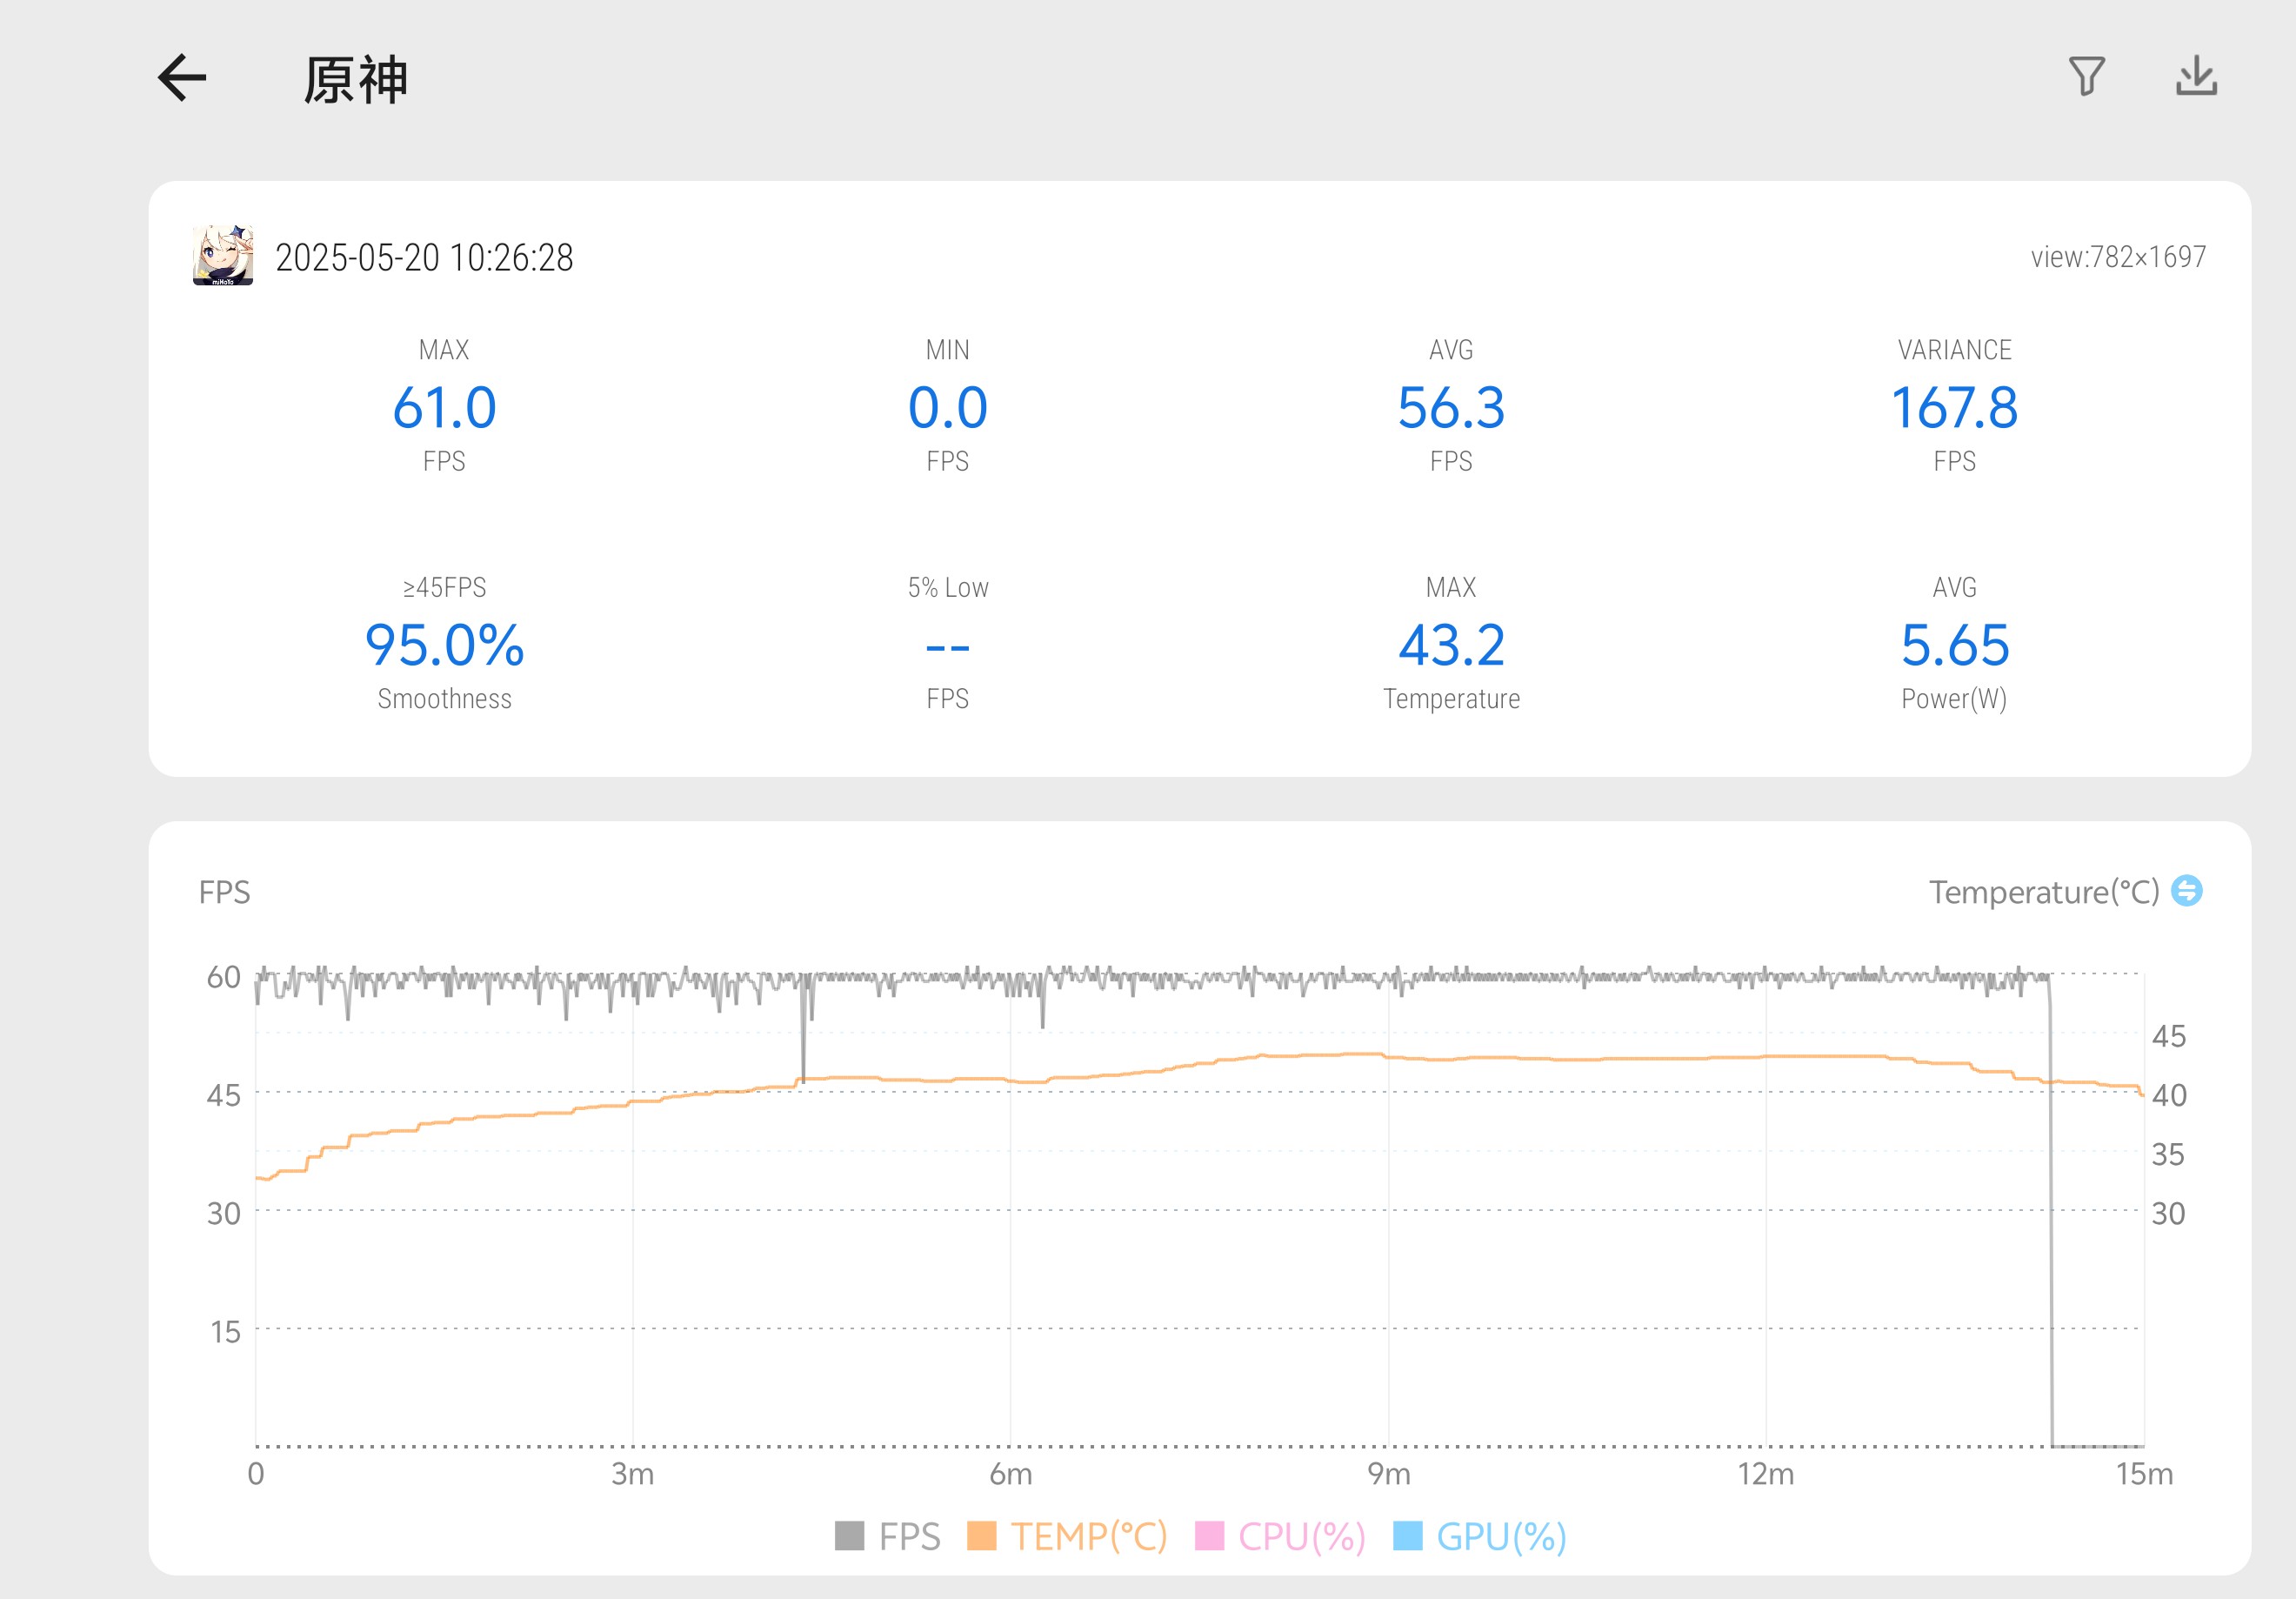The height and width of the screenshot is (1599, 2296).
Task: Select the timestamp 2025-05-20 10:26:28
Action: [424, 258]
